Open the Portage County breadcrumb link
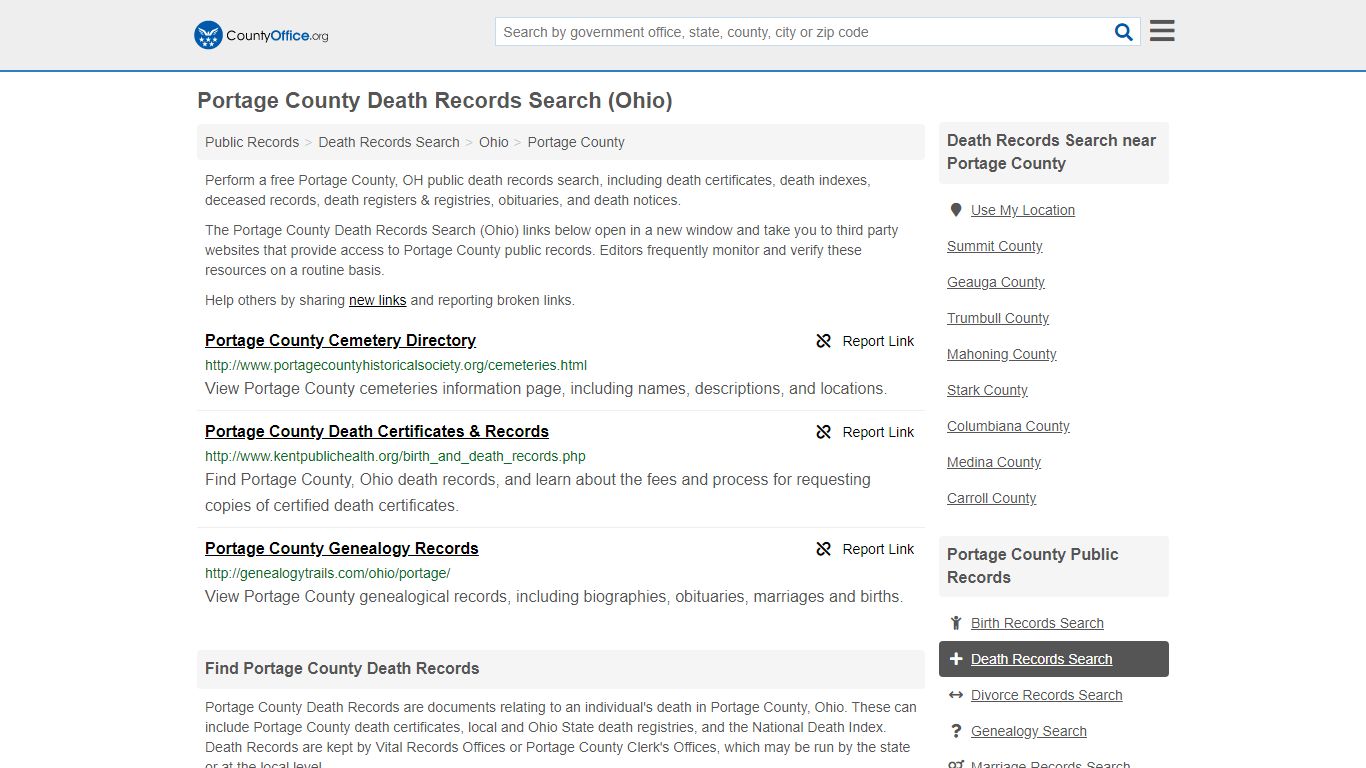Viewport: 1366px width, 768px height. pyautogui.click(x=576, y=142)
